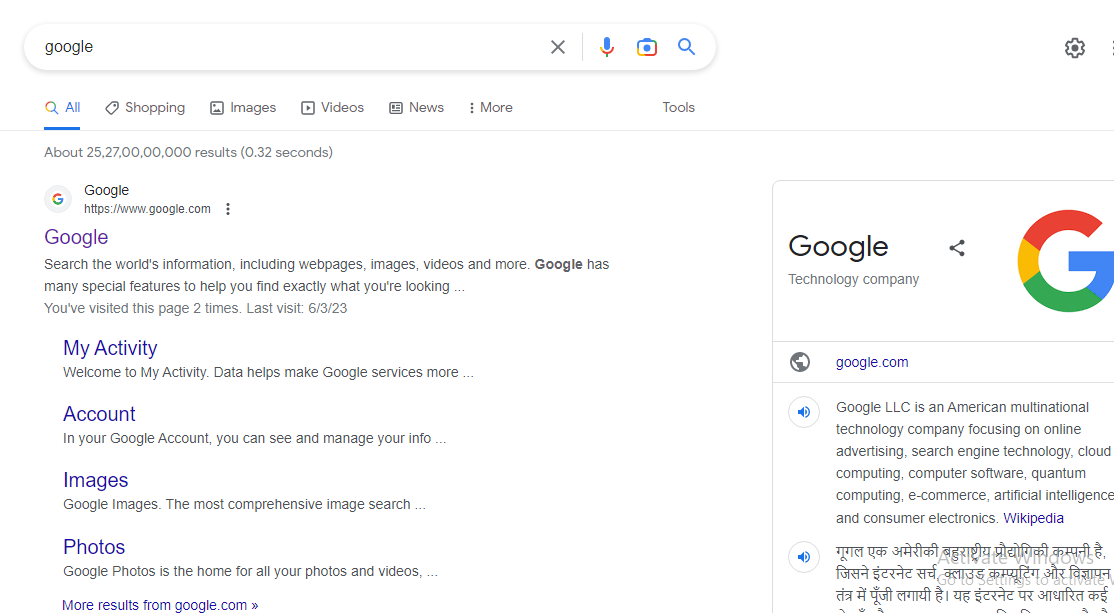Click the Google favicon on the top result
Image resolution: width=1114 pixels, height=613 pixels.
58,198
